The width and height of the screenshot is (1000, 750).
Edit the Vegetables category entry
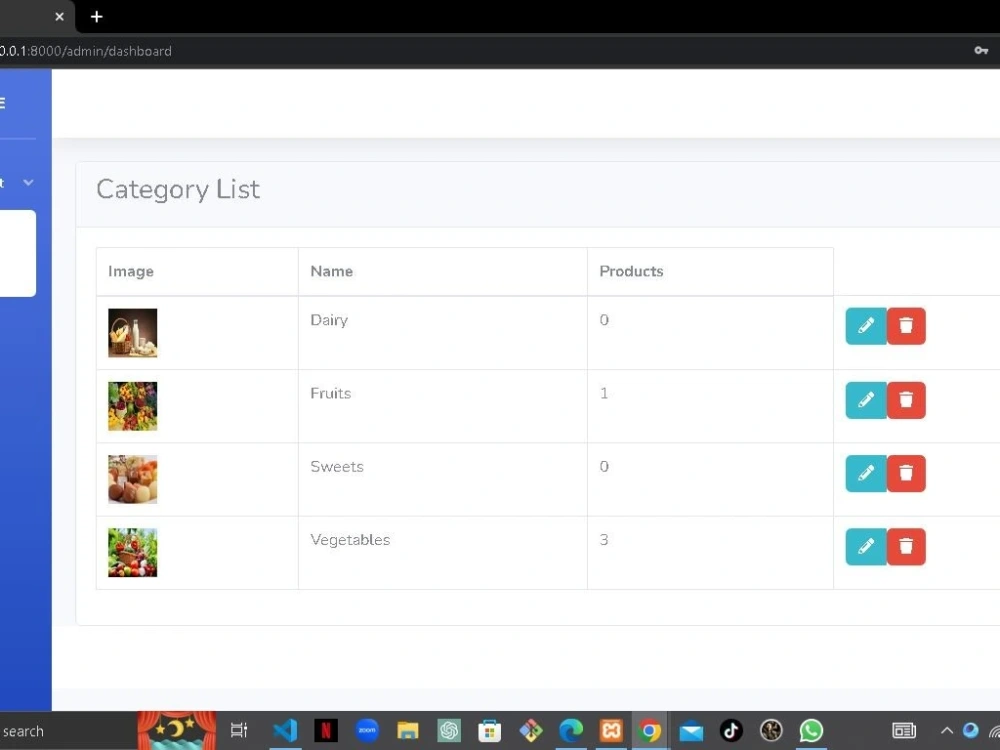(x=865, y=546)
